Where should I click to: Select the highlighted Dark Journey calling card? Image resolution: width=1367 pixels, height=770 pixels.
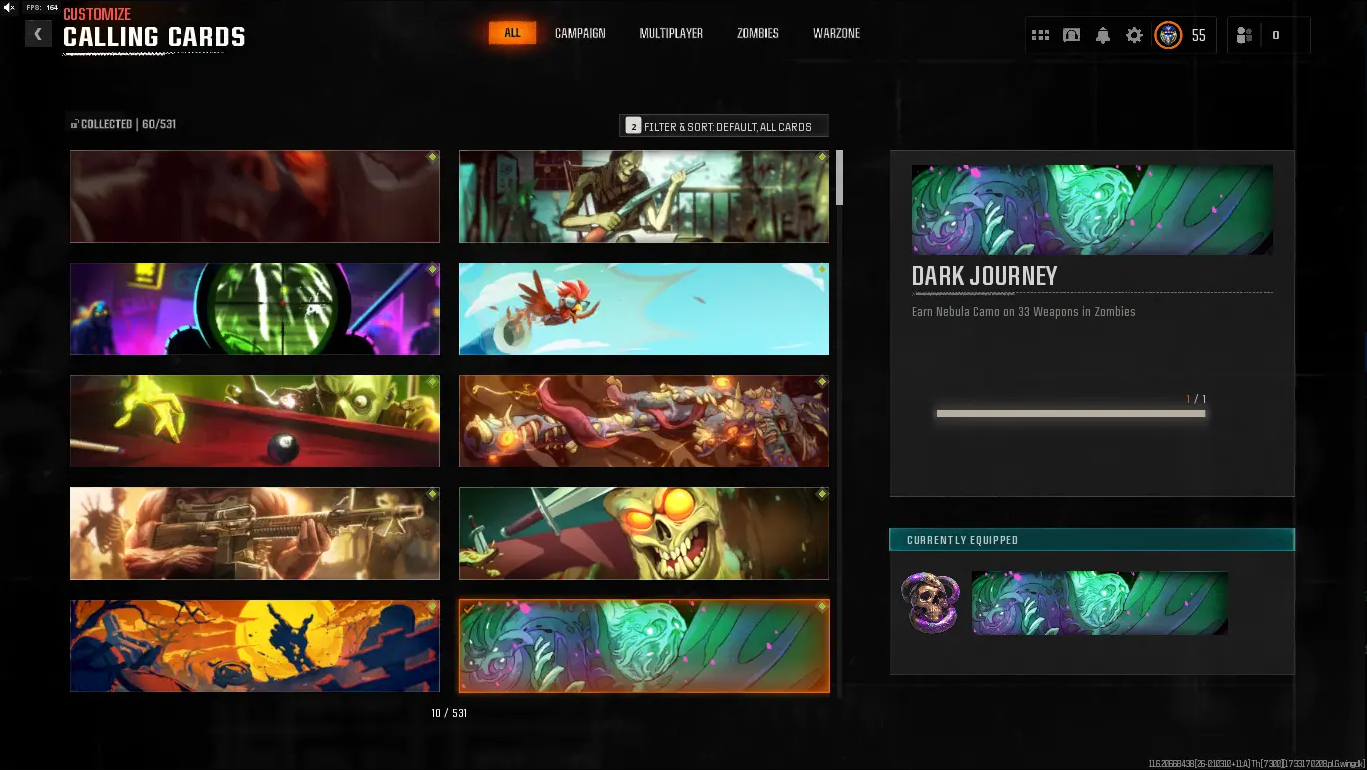(x=644, y=646)
